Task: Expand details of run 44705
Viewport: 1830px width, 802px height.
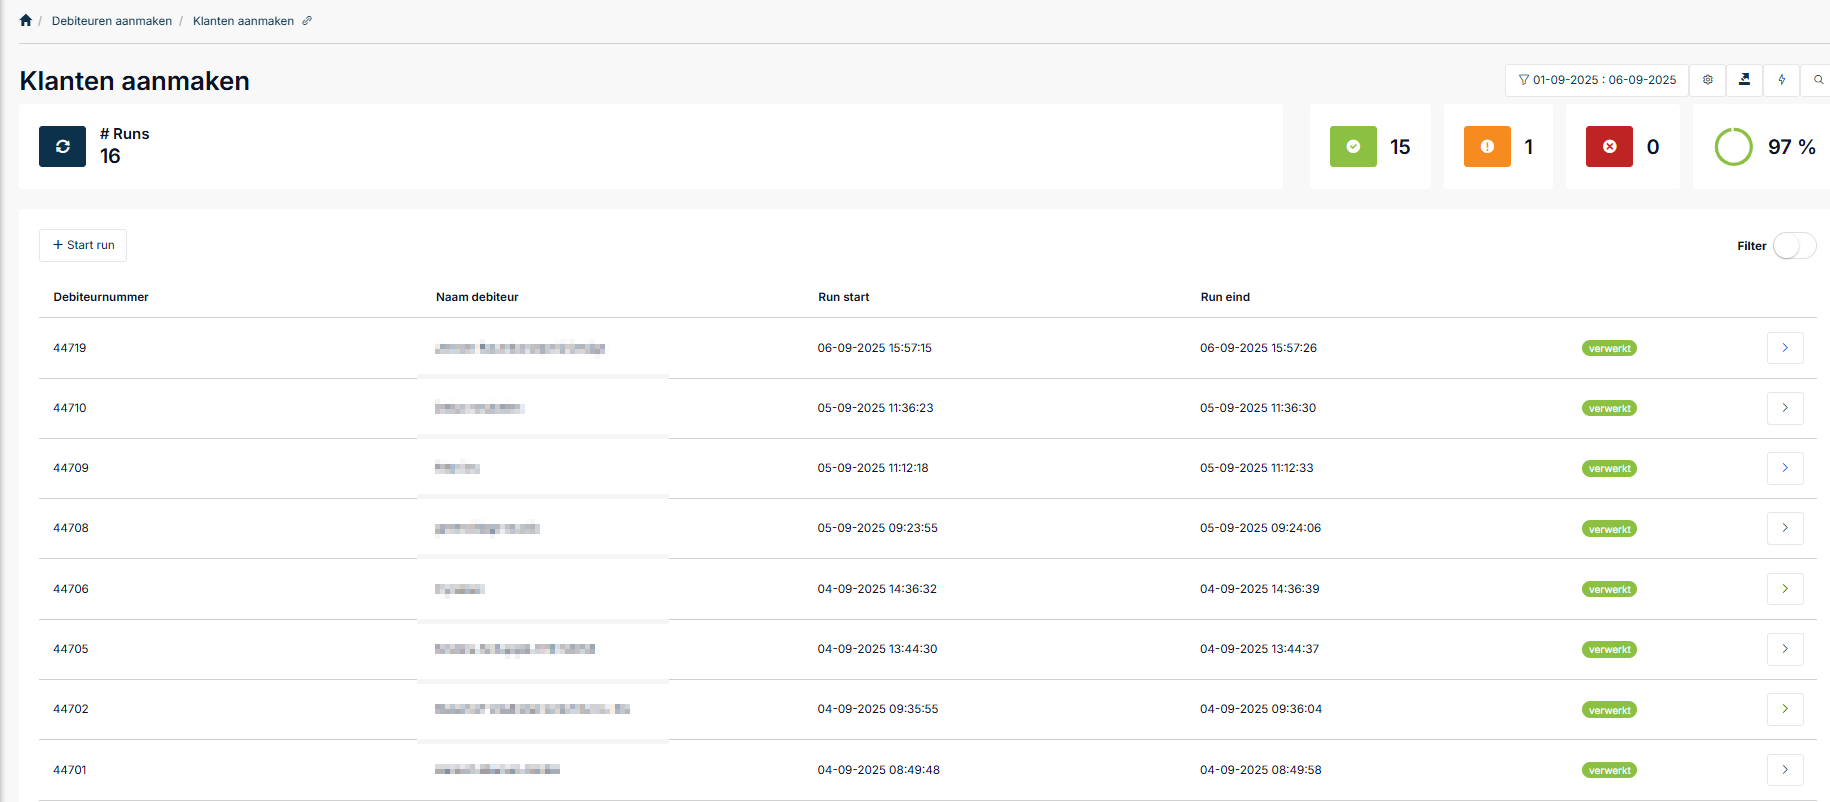Action: [x=1785, y=649]
